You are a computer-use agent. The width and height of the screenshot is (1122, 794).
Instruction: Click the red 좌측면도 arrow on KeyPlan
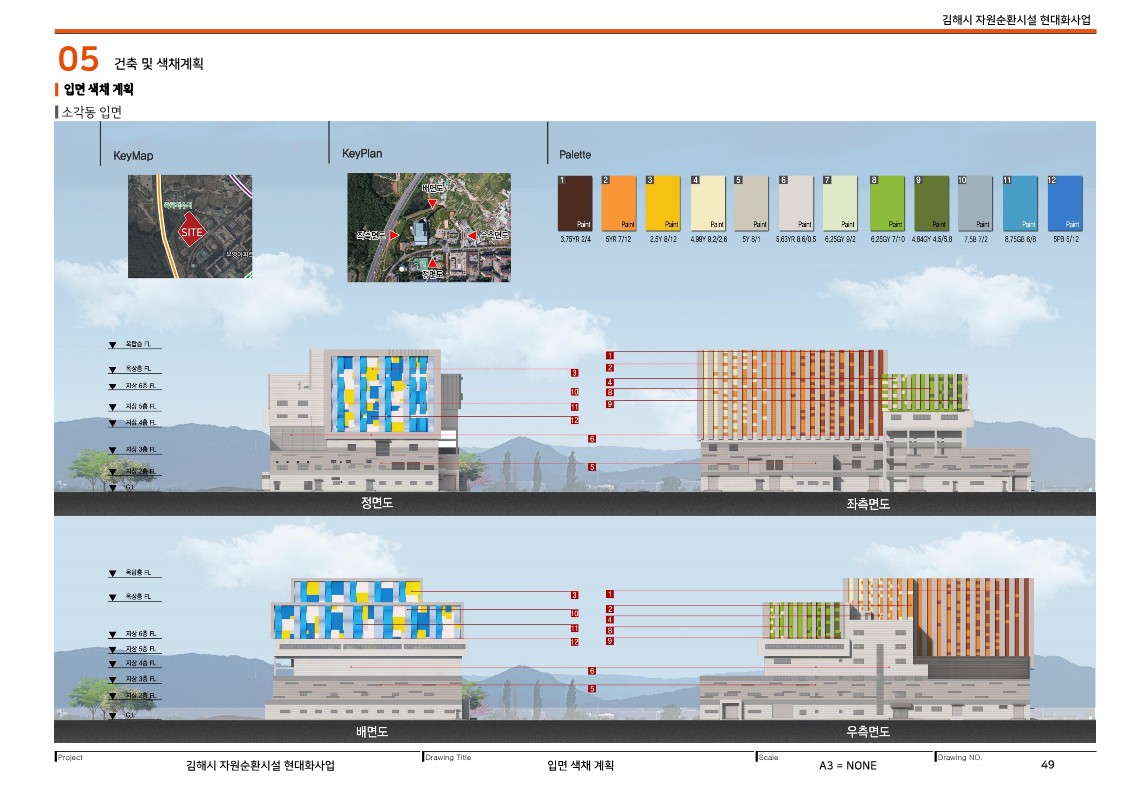pyautogui.click(x=394, y=236)
